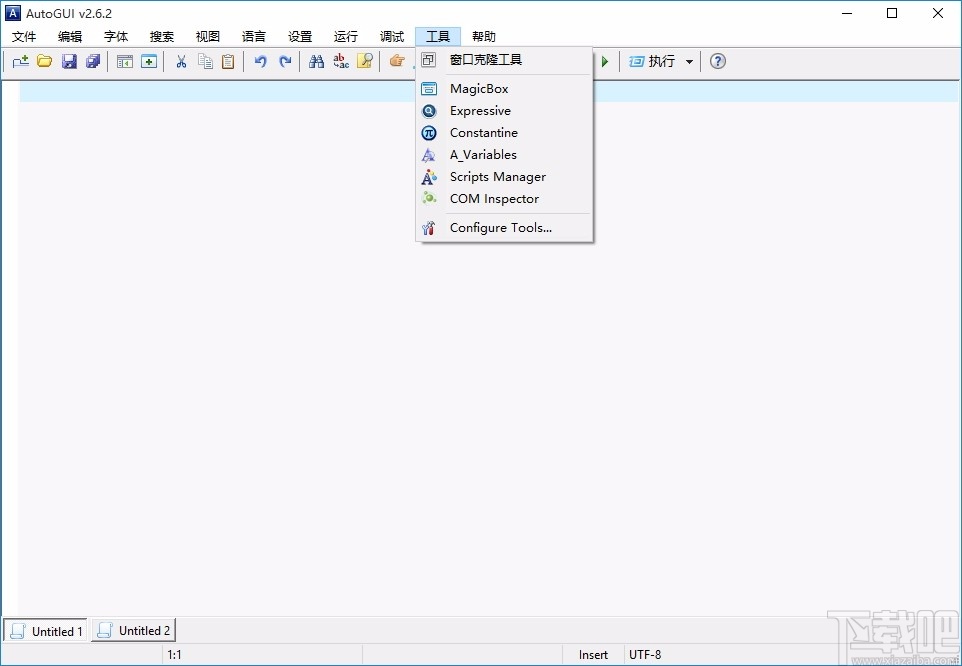Open a file using the folder toolbar icon

[44, 61]
